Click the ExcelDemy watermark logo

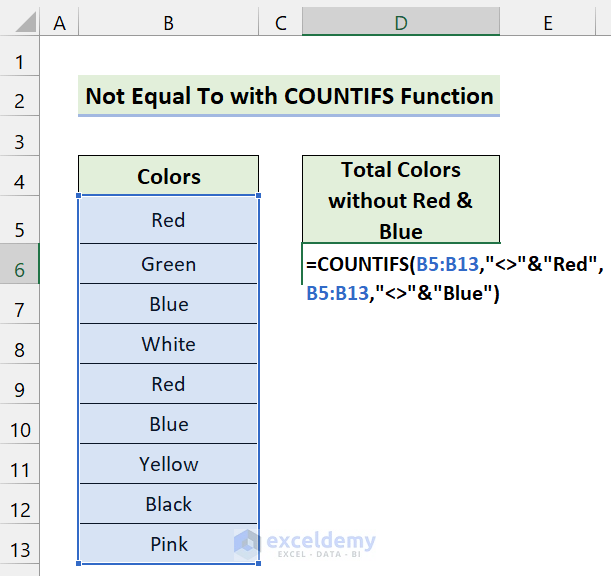[x=249, y=543]
